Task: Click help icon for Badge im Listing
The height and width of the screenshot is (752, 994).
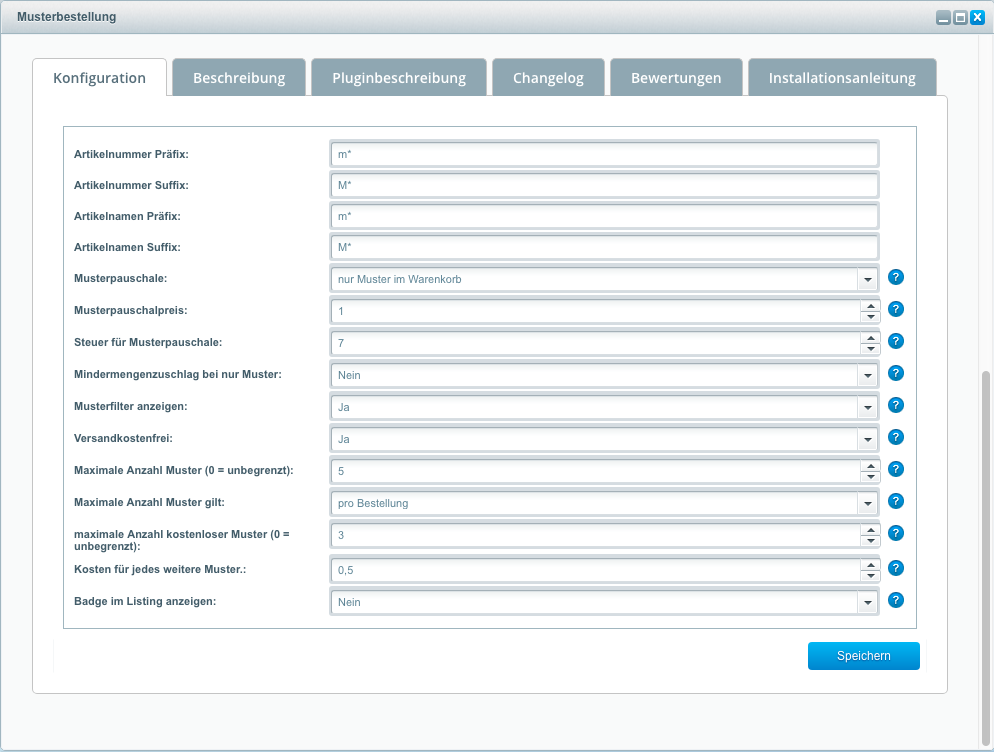Action: click(x=896, y=600)
